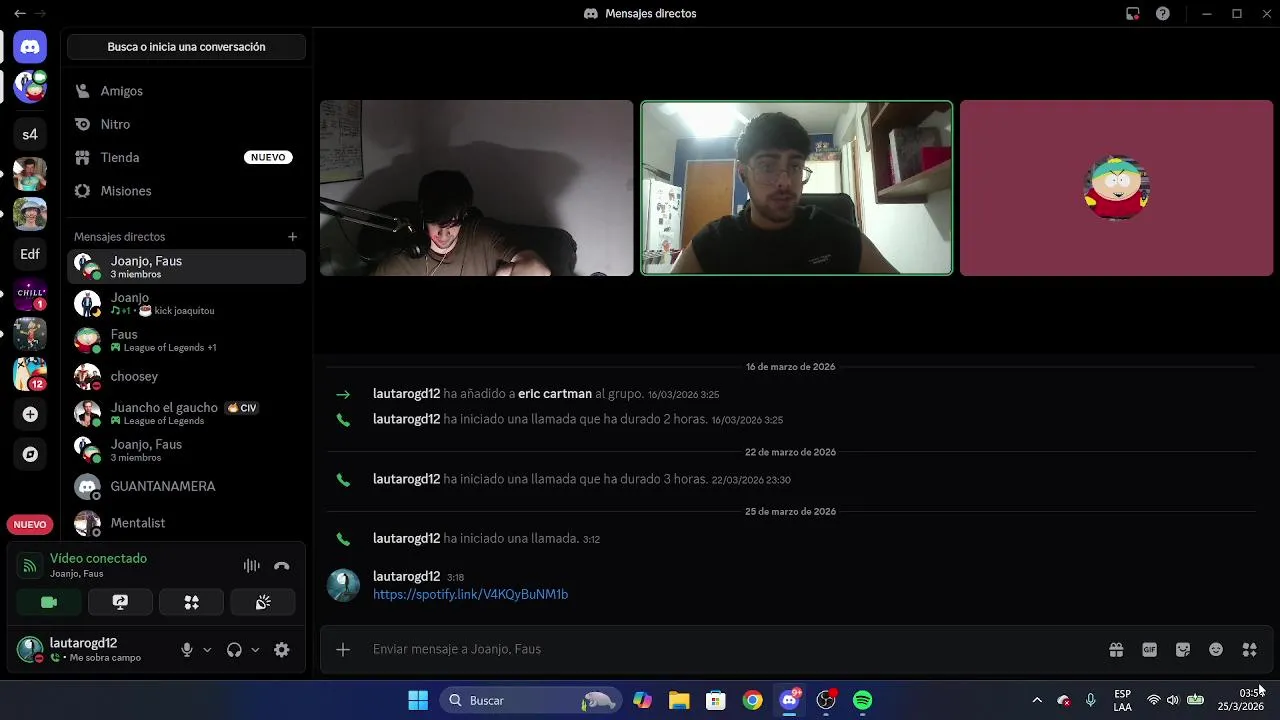Open Google Chrome from the taskbar

click(752, 700)
